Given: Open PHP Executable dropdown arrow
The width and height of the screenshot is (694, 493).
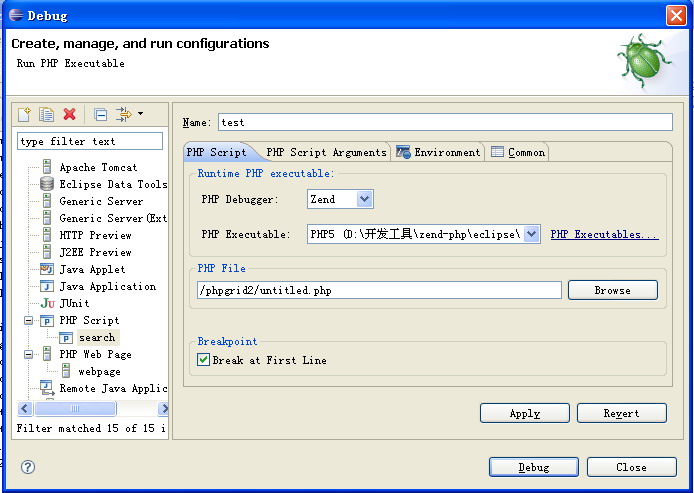Looking at the screenshot, I should click(532, 234).
